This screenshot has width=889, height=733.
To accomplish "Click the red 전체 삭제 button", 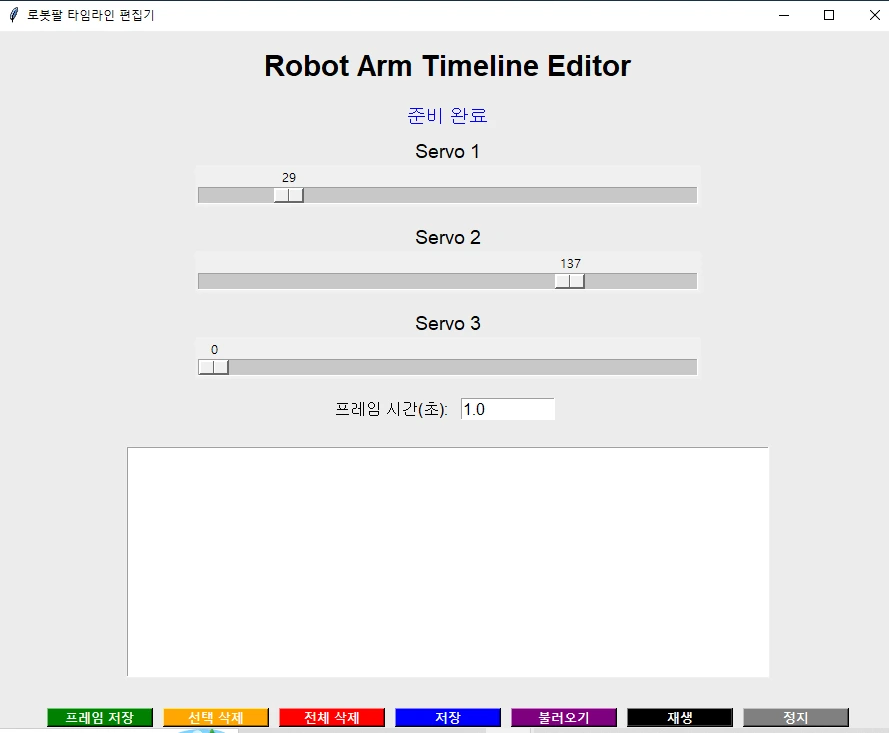I will point(332,717).
